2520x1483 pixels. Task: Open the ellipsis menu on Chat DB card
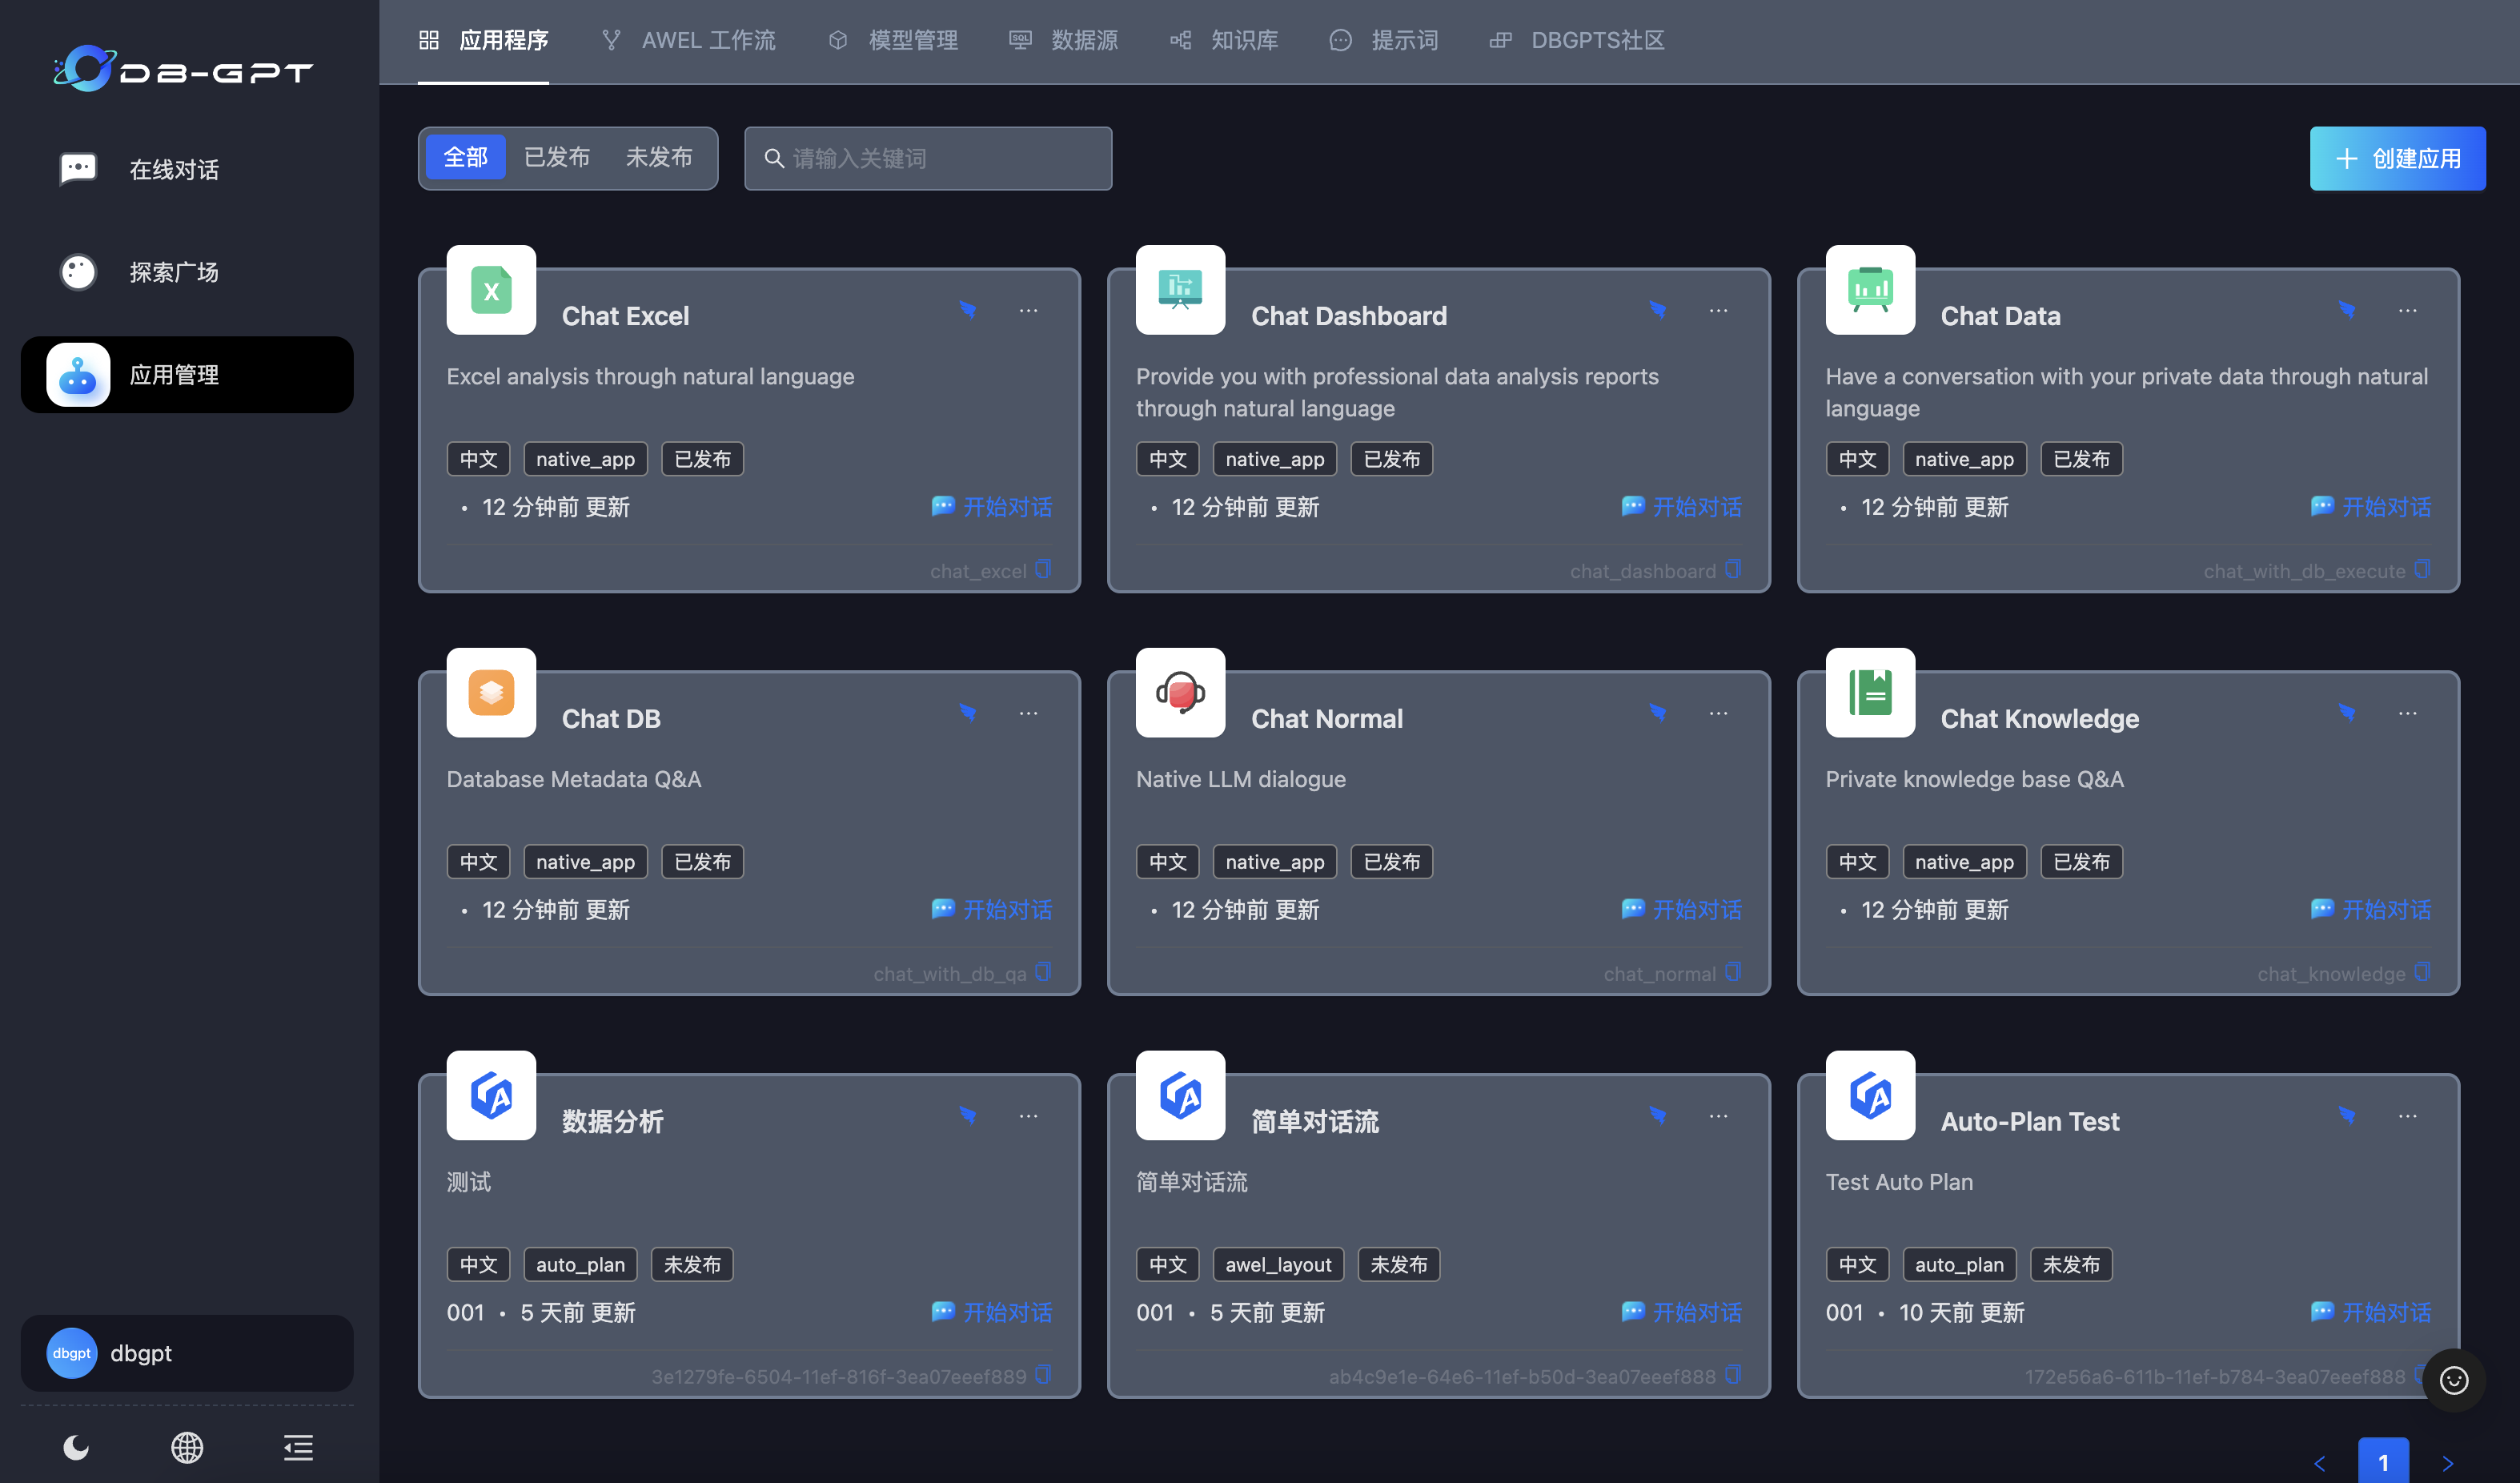pyautogui.click(x=1028, y=714)
